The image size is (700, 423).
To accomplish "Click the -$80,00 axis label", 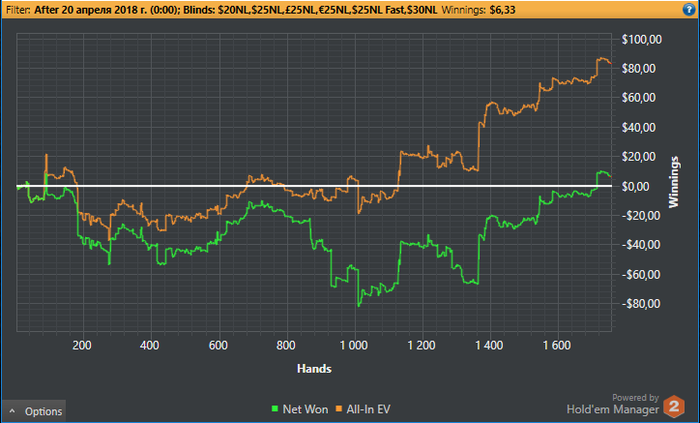I will (x=641, y=303).
